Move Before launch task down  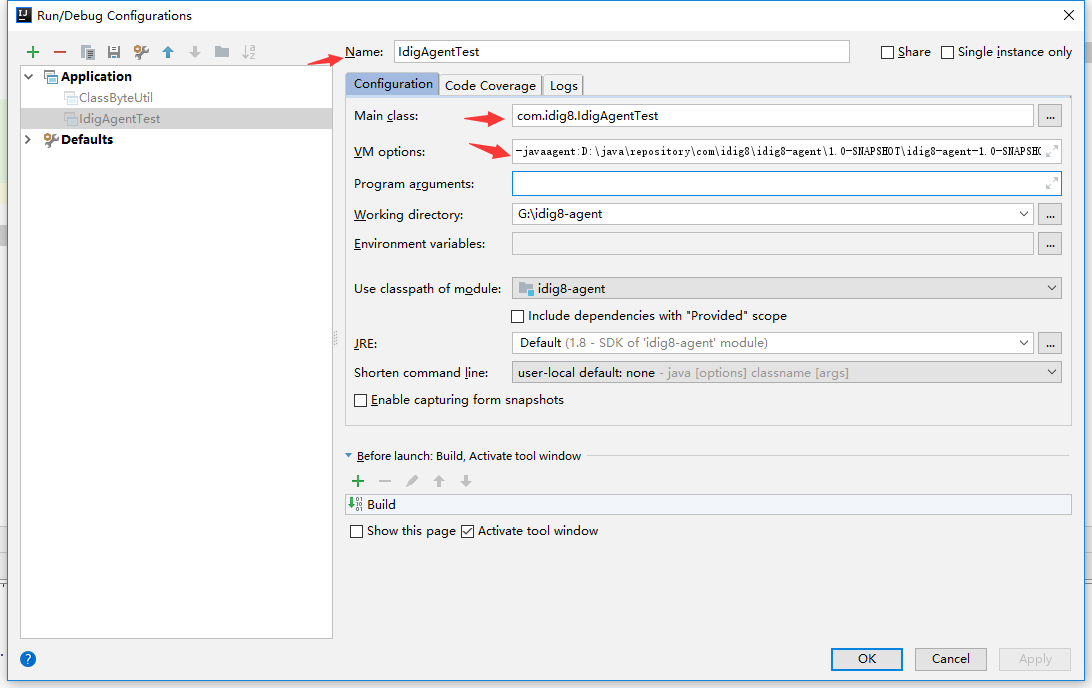[x=466, y=481]
